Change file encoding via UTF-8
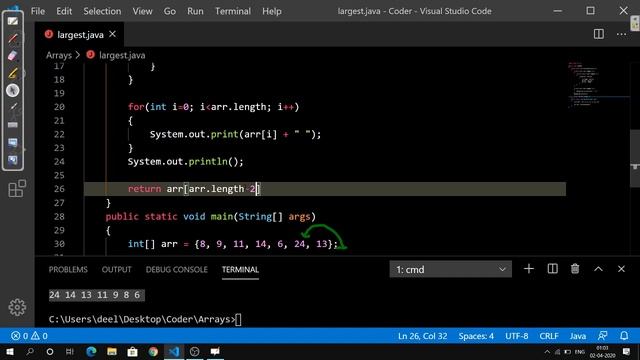The height and width of the screenshot is (360, 640). (517, 336)
